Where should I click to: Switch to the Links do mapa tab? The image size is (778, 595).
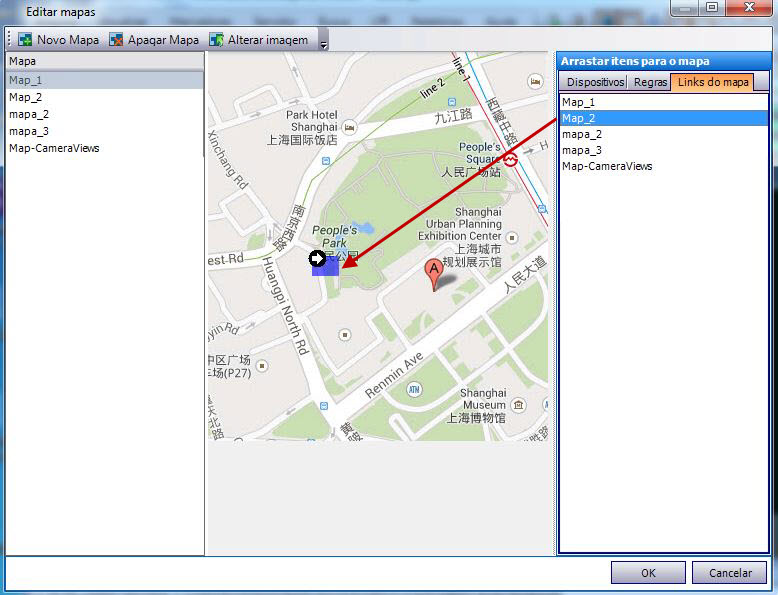713,82
